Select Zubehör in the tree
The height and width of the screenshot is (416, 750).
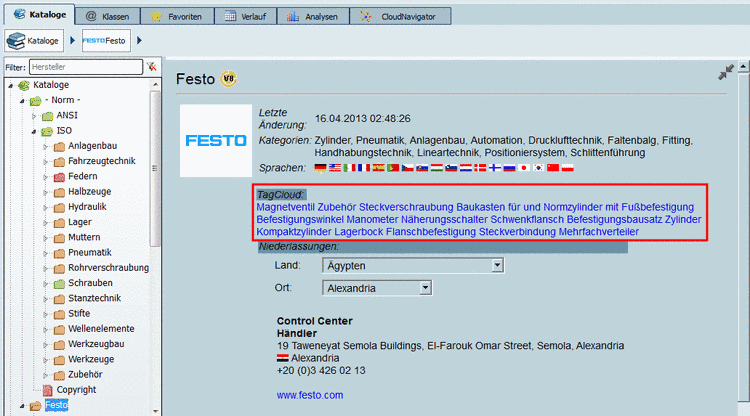(x=85, y=374)
